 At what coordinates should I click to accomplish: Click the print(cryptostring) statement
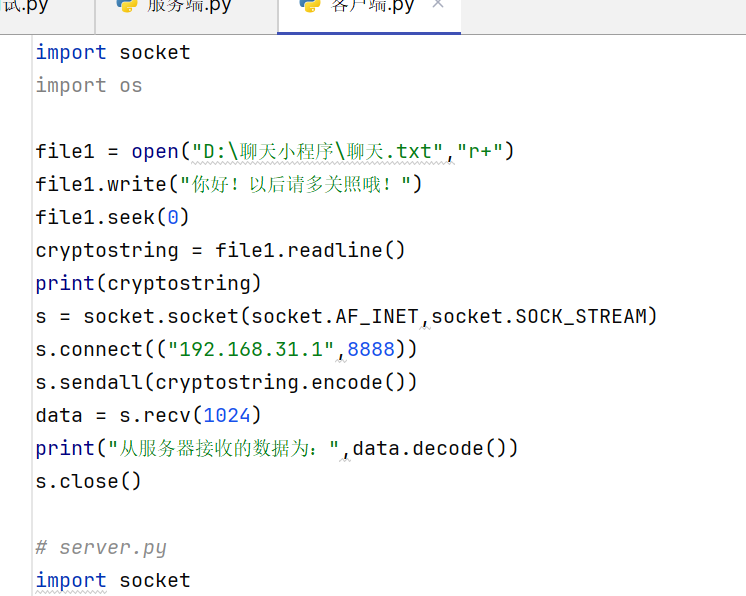click(x=148, y=283)
